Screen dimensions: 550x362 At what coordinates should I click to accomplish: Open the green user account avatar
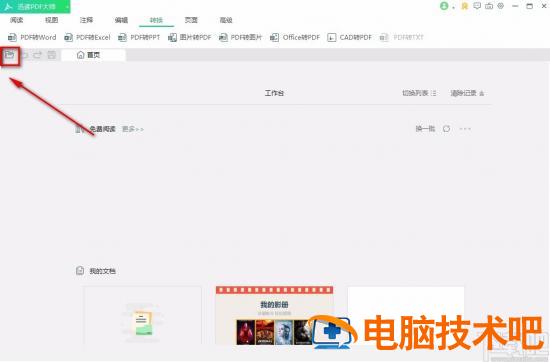coord(444,6)
